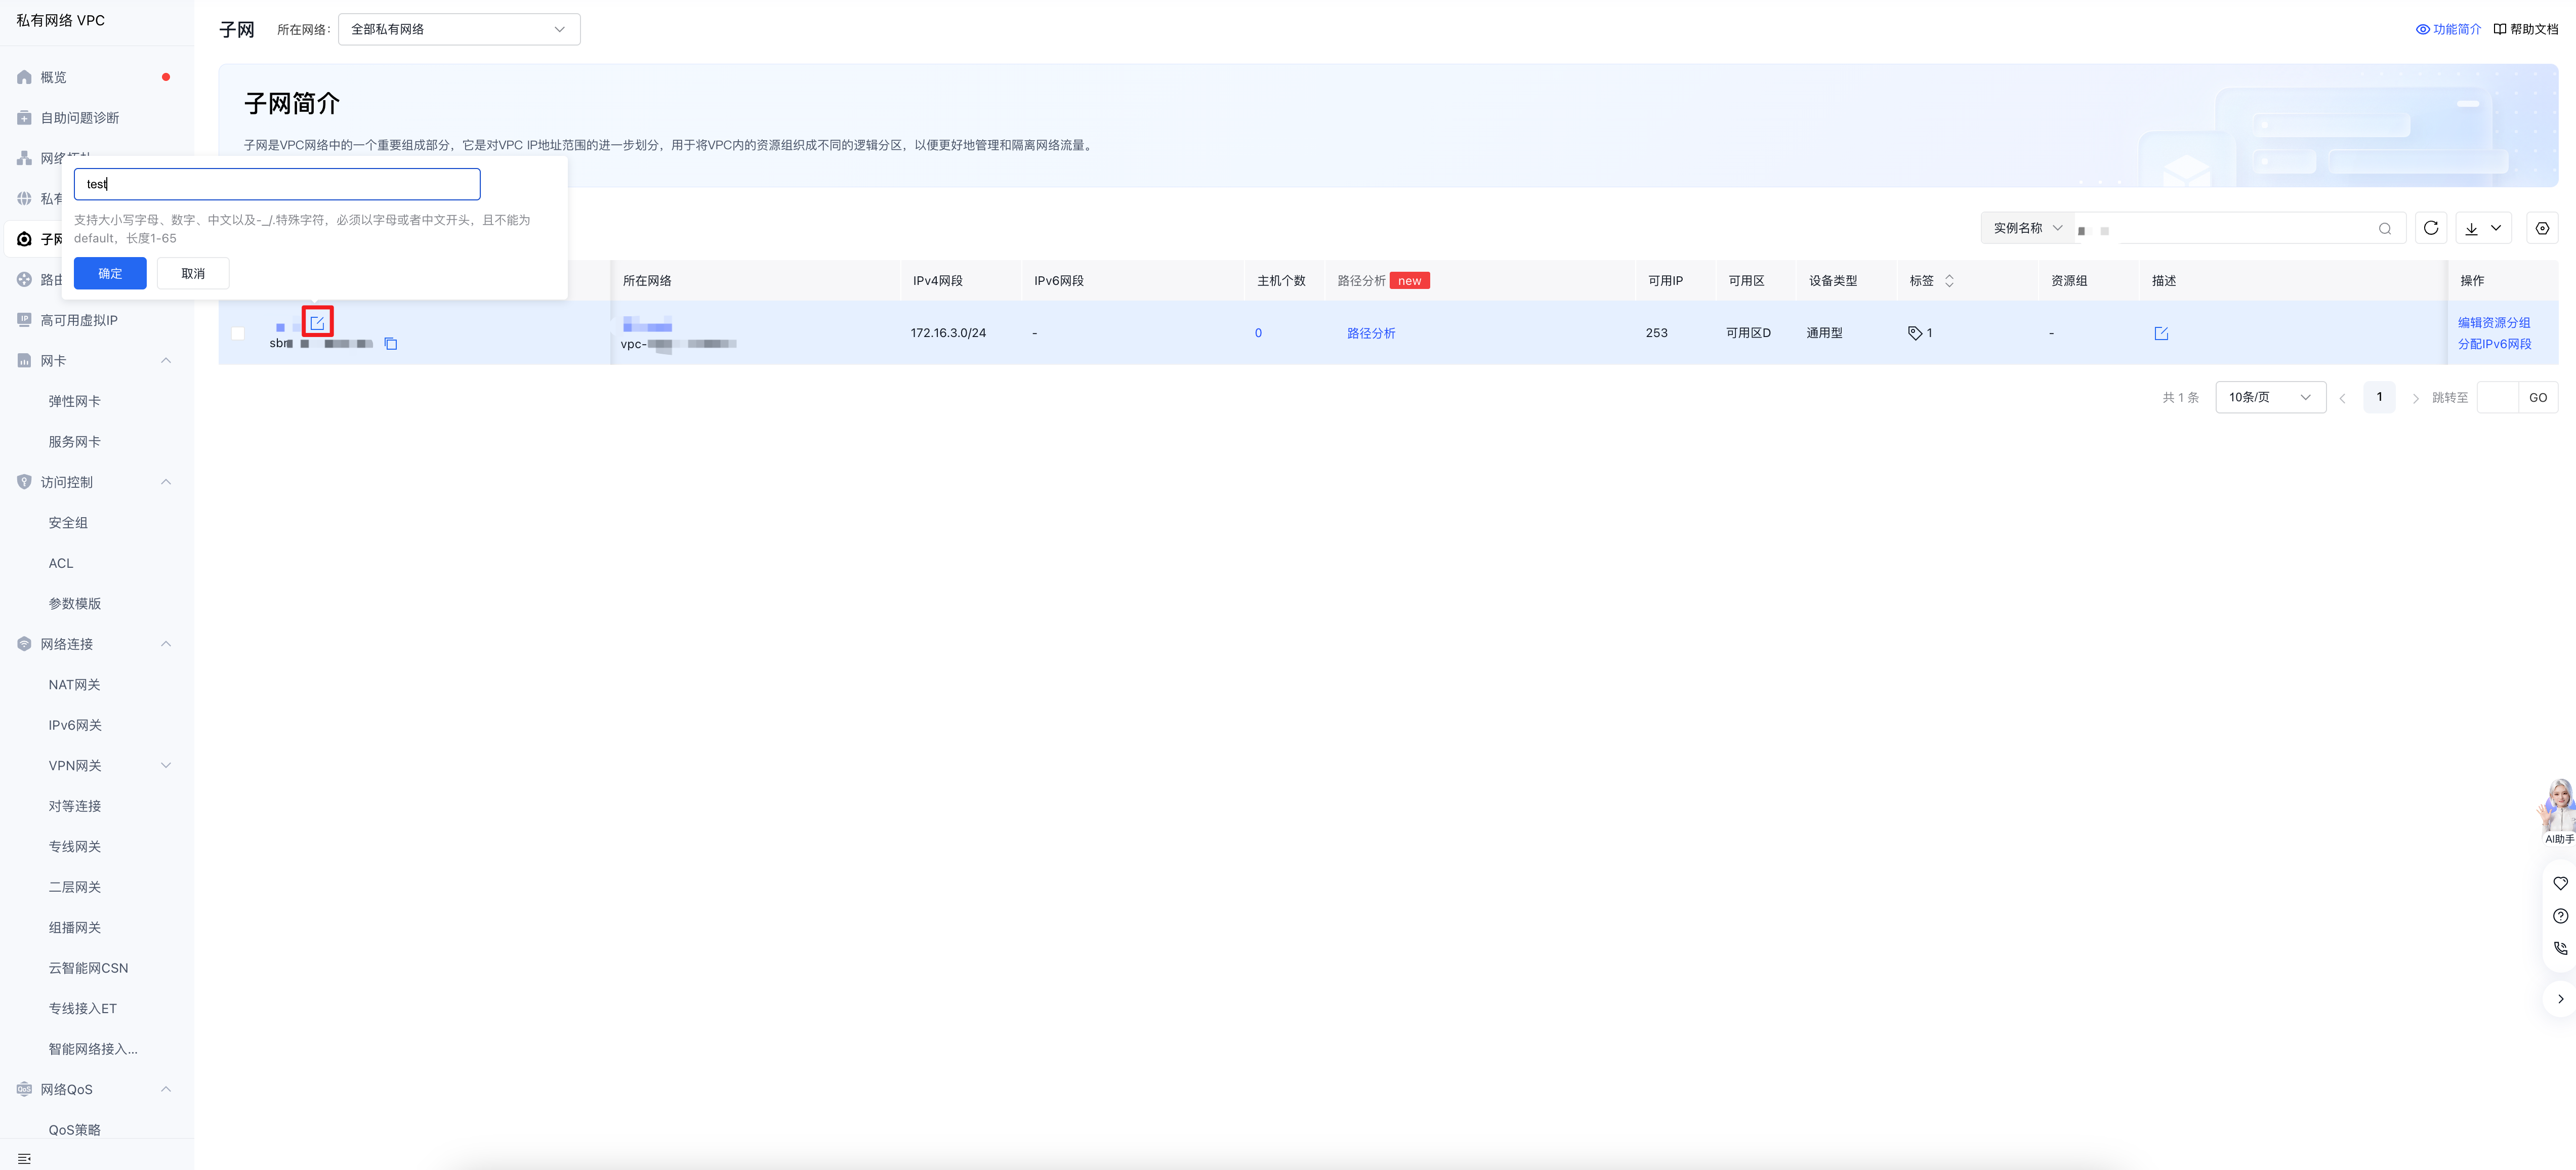Screen dimensions: 2576x1170
Task: Click the 网络QoS section icon
Action: [x=24, y=1089]
